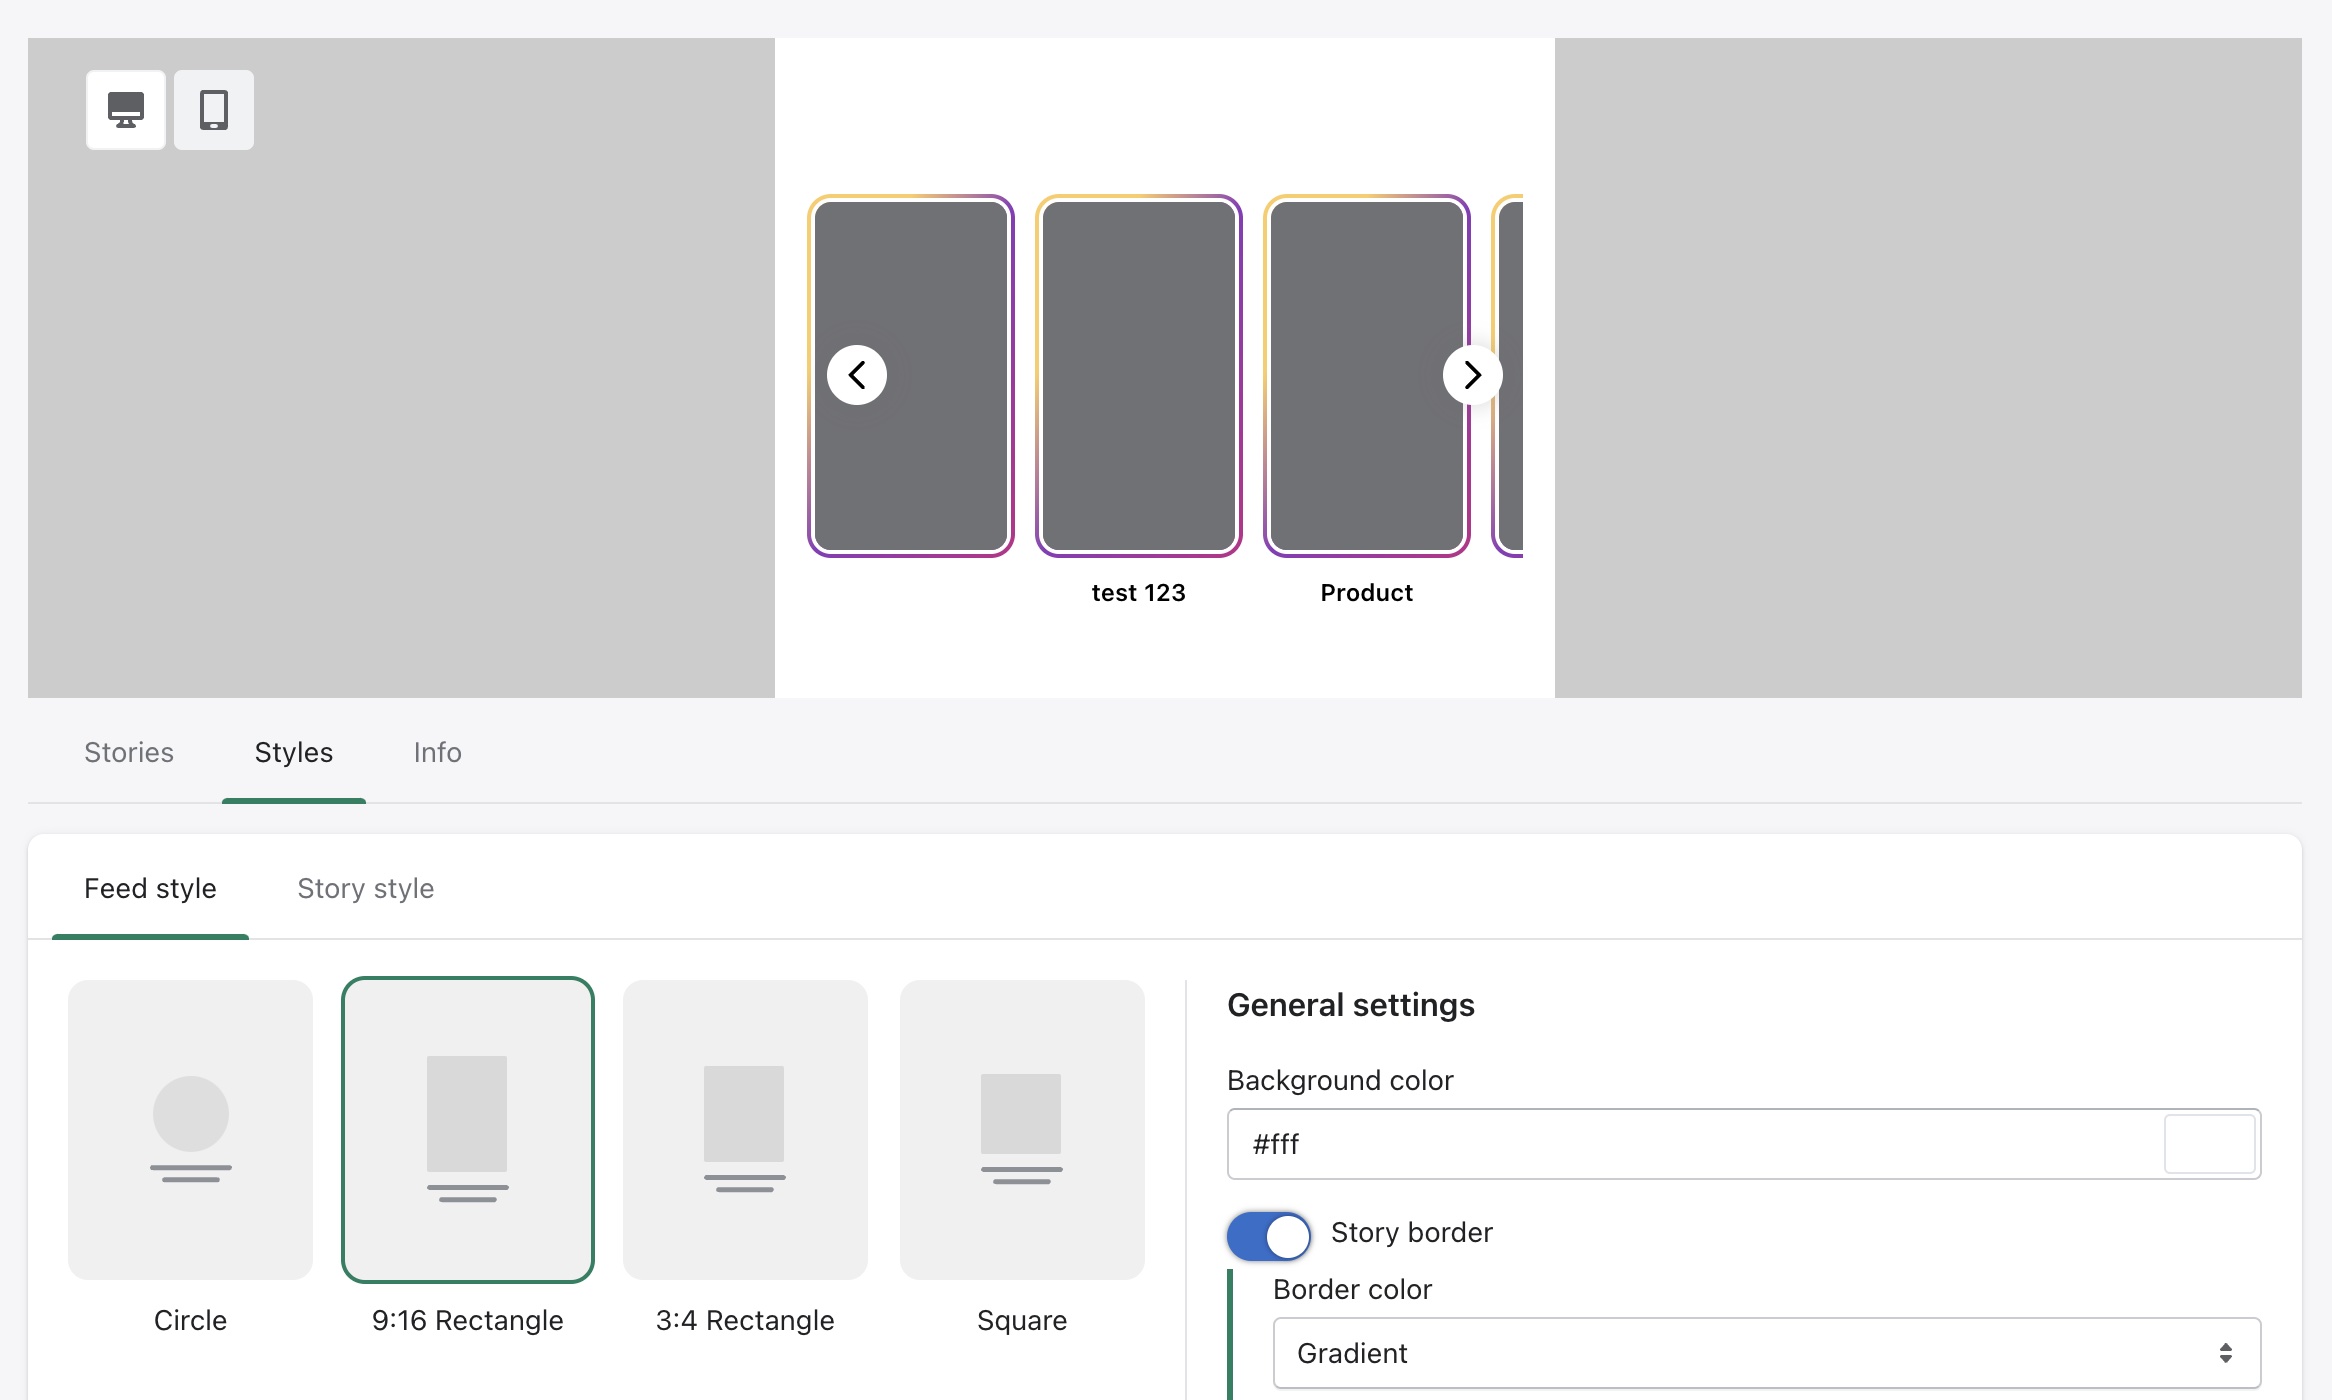Viewport: 2332px width, 1400px height.
Task: Click the Background color hex input
Action: [1690, 1144]
